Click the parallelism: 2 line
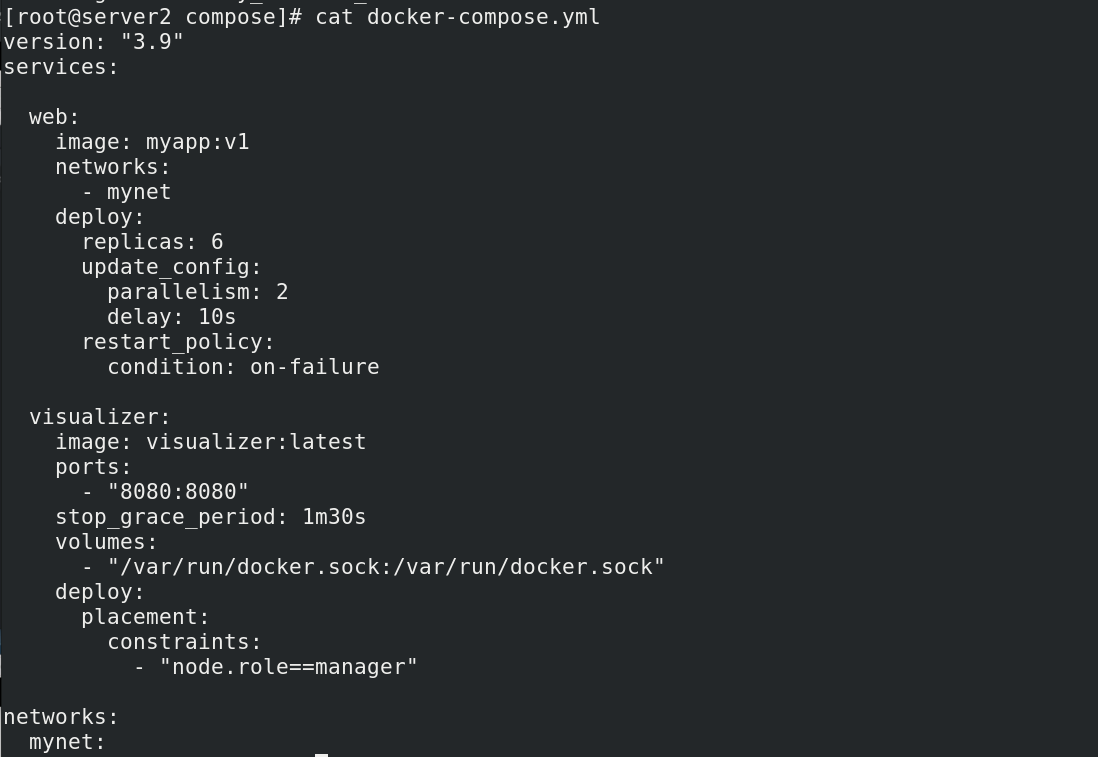This screenshot has height=757, width=1098. pyautogui.click(x=197, y=292)
